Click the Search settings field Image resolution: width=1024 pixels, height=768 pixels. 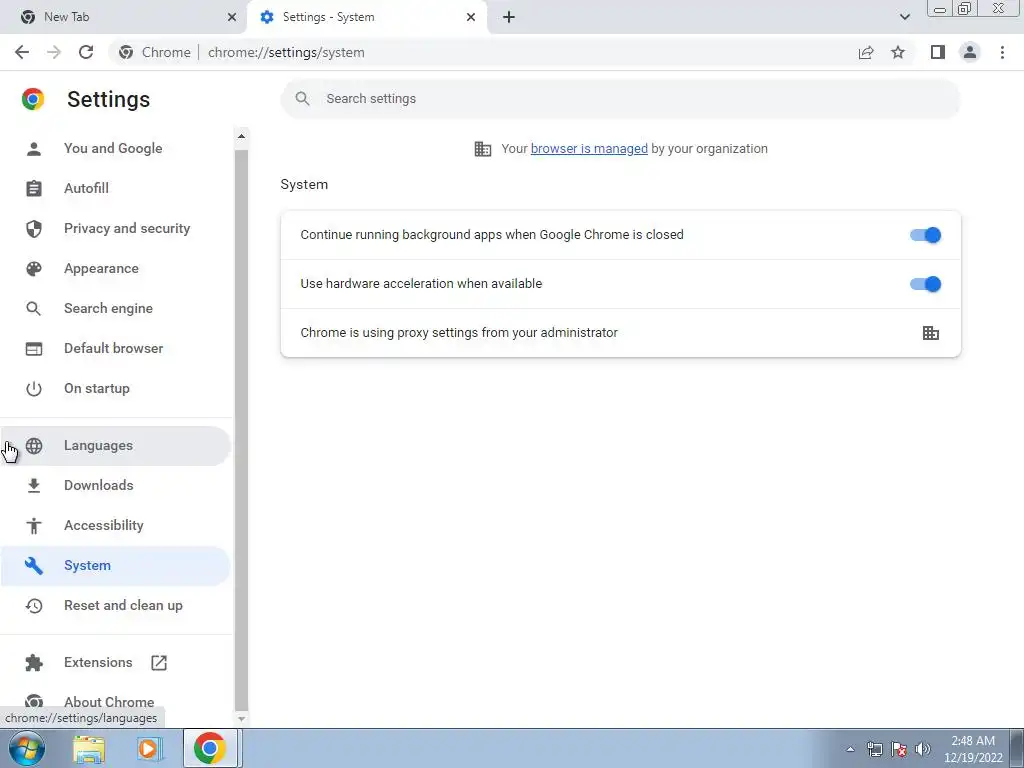click(620, 99)
